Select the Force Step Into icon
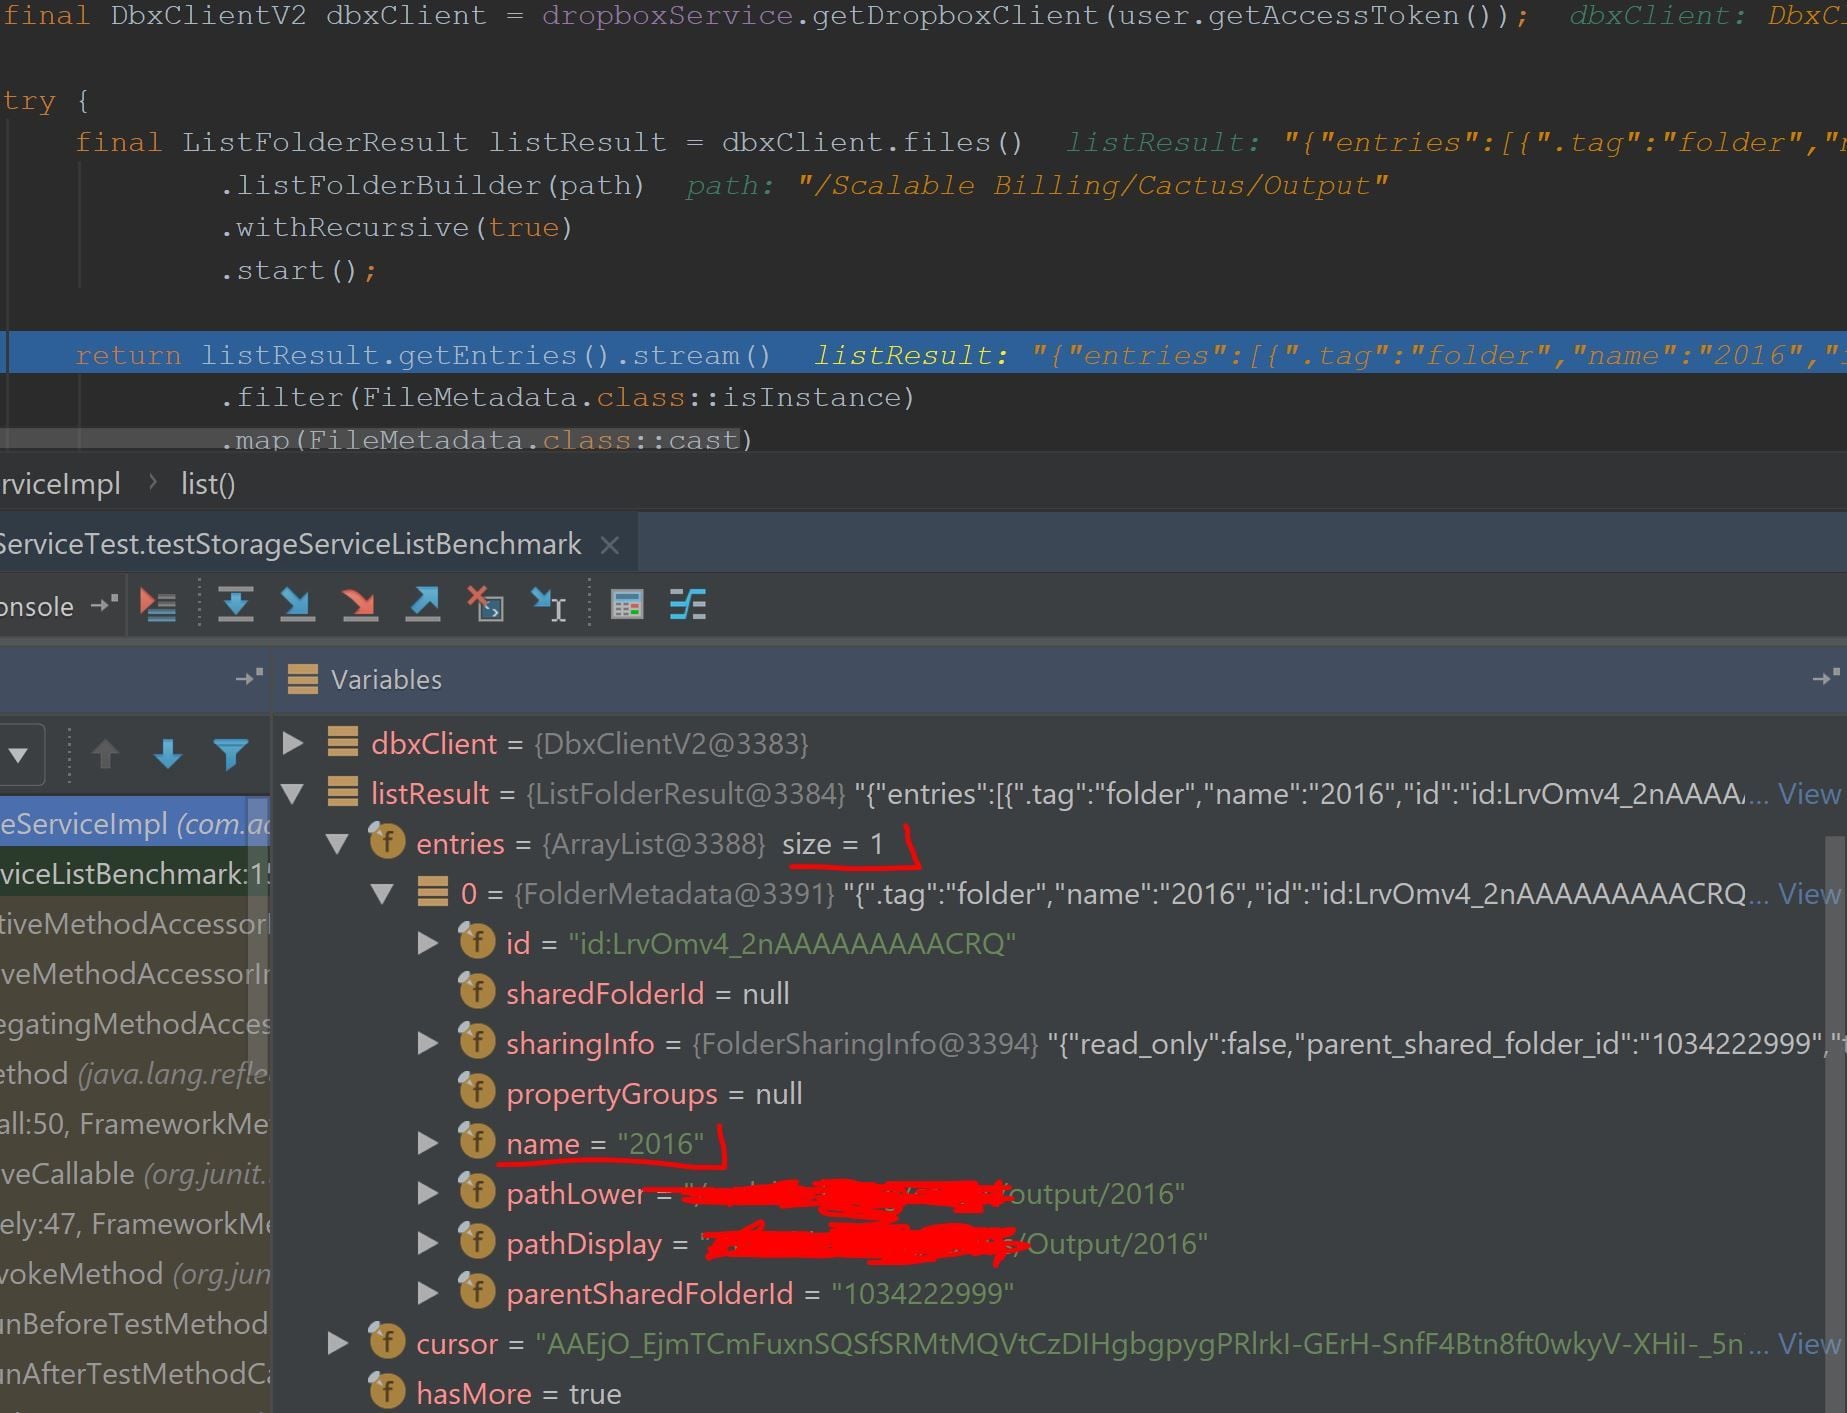The height and width of the screenshot is (1413, 1847). (361, 605)
